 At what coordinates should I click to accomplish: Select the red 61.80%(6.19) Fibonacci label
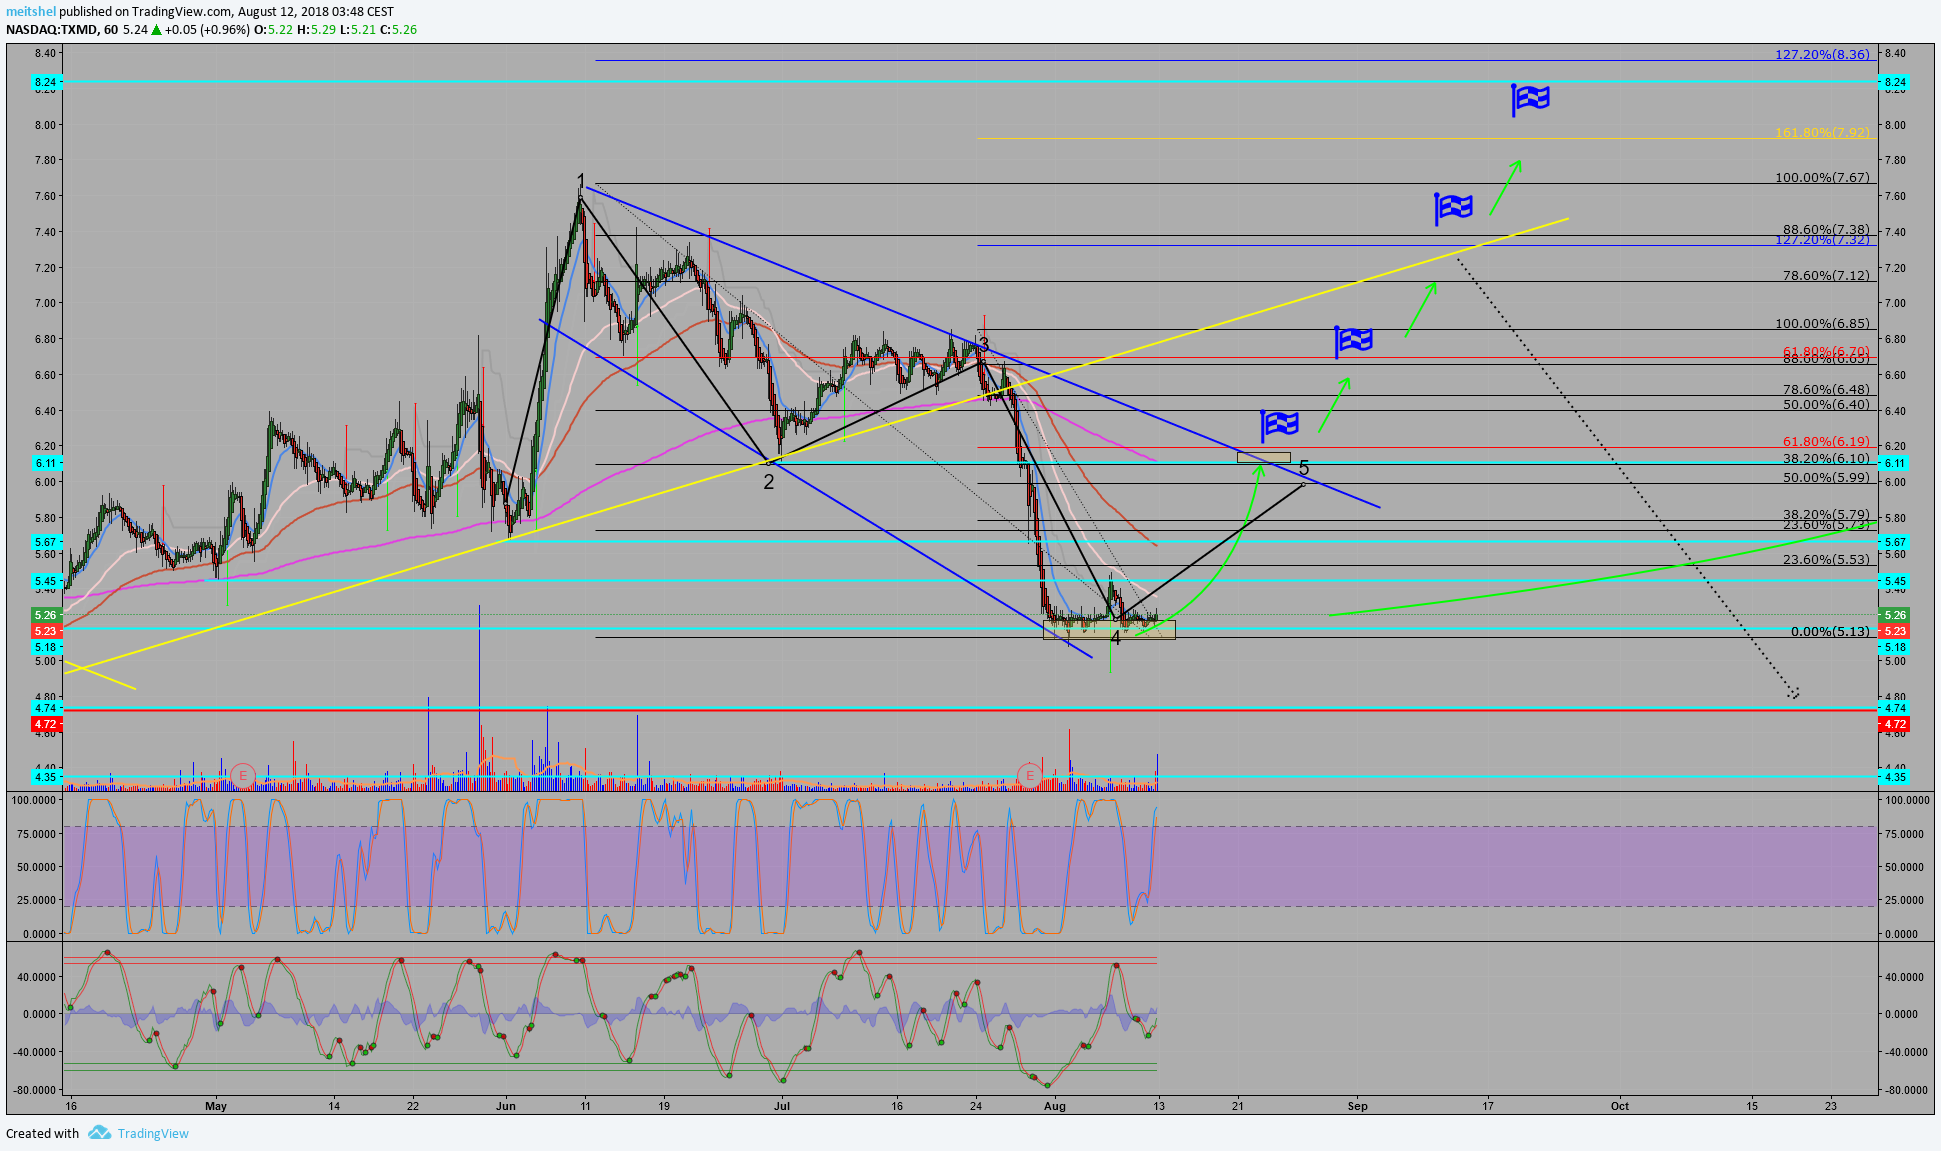[1826, 441]
